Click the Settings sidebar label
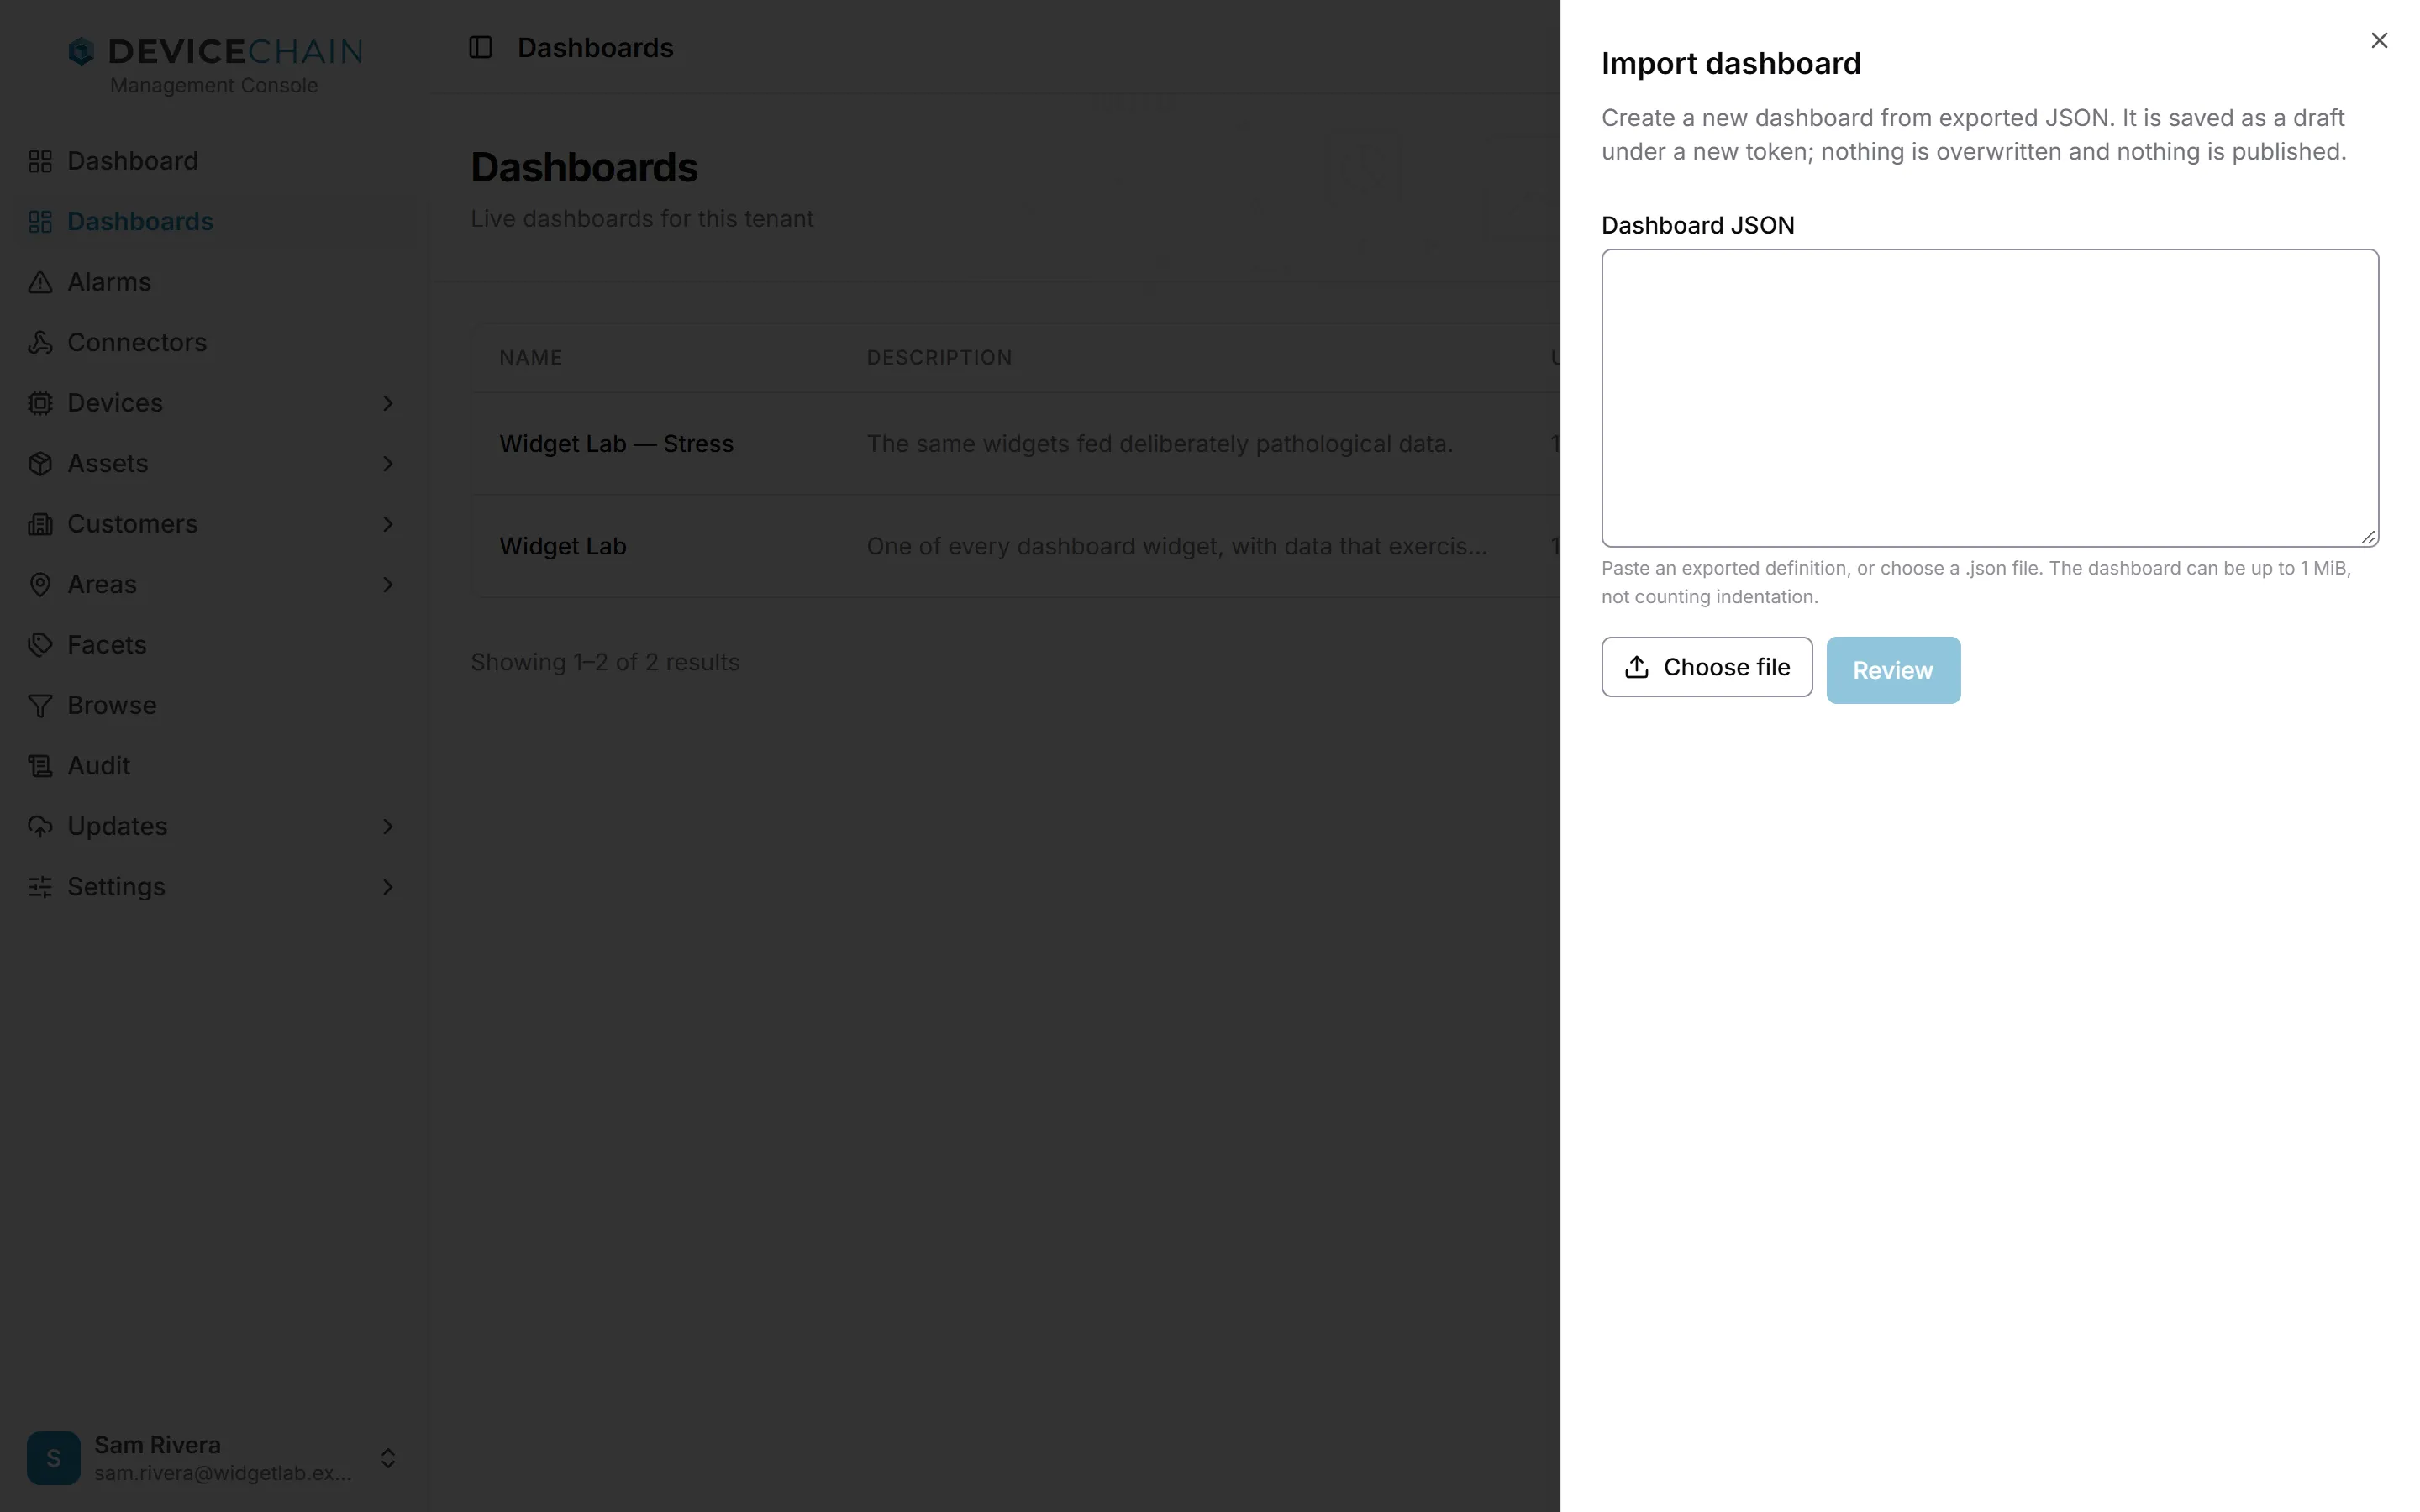 pyautogui.click(x=116, y=887)
